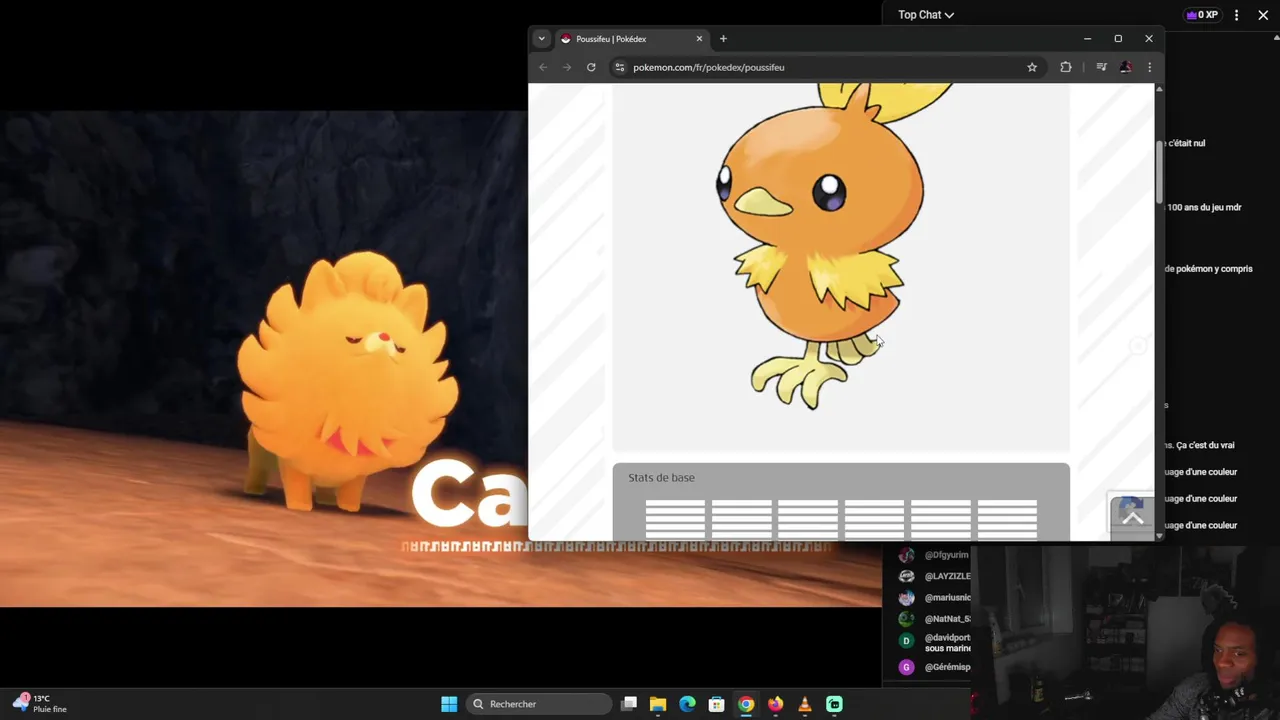Close the live chat panel
The height and width of the screenshot is (720, 1280).
point(1263,15)
